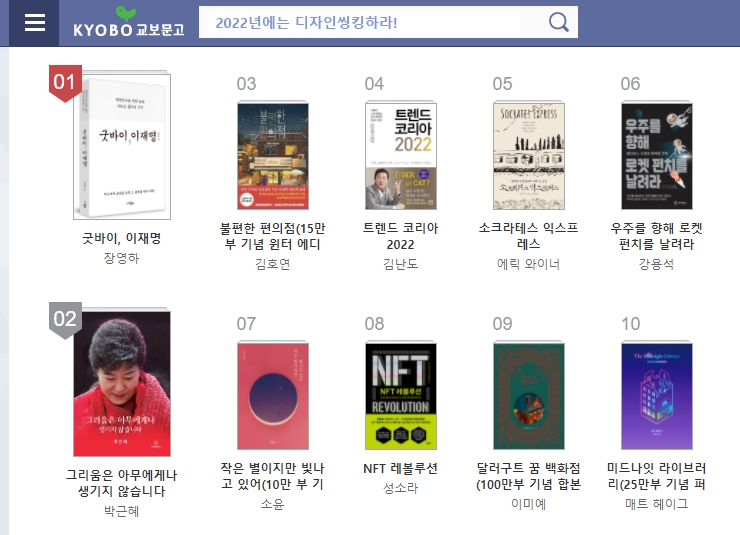Click title link NFT 레볼루션
740x535 pixels.
(401, 468)
